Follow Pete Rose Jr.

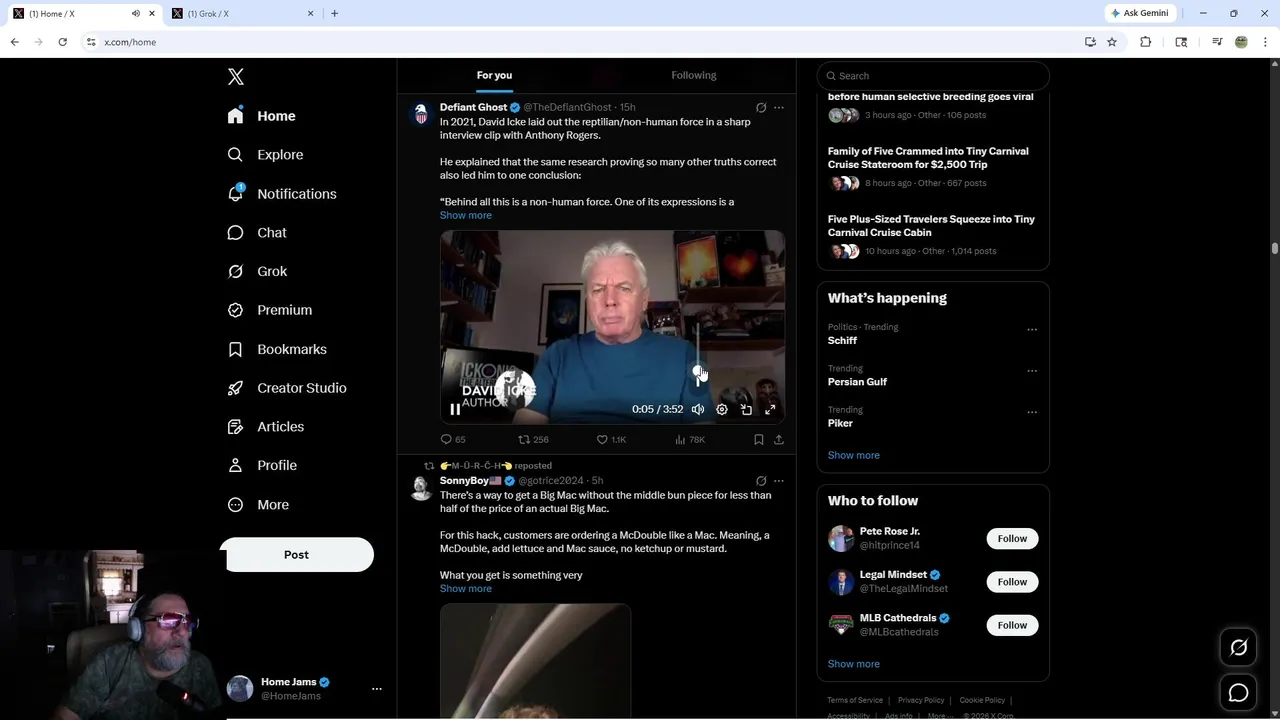[x=1012, y=538]
